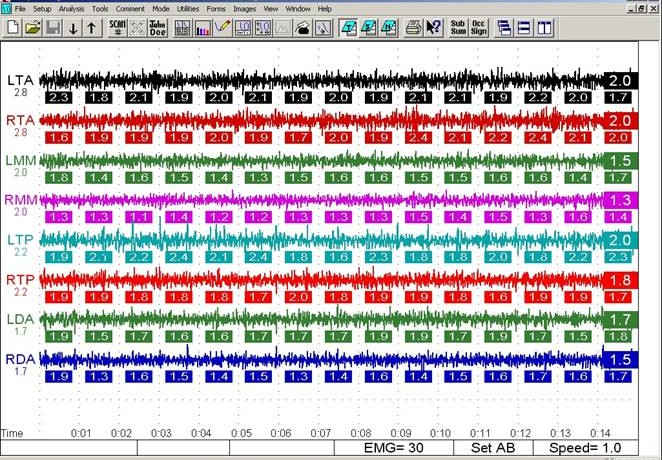Select the LMM channel label
The height and width of the screenshot is (460, 662).
21,160
